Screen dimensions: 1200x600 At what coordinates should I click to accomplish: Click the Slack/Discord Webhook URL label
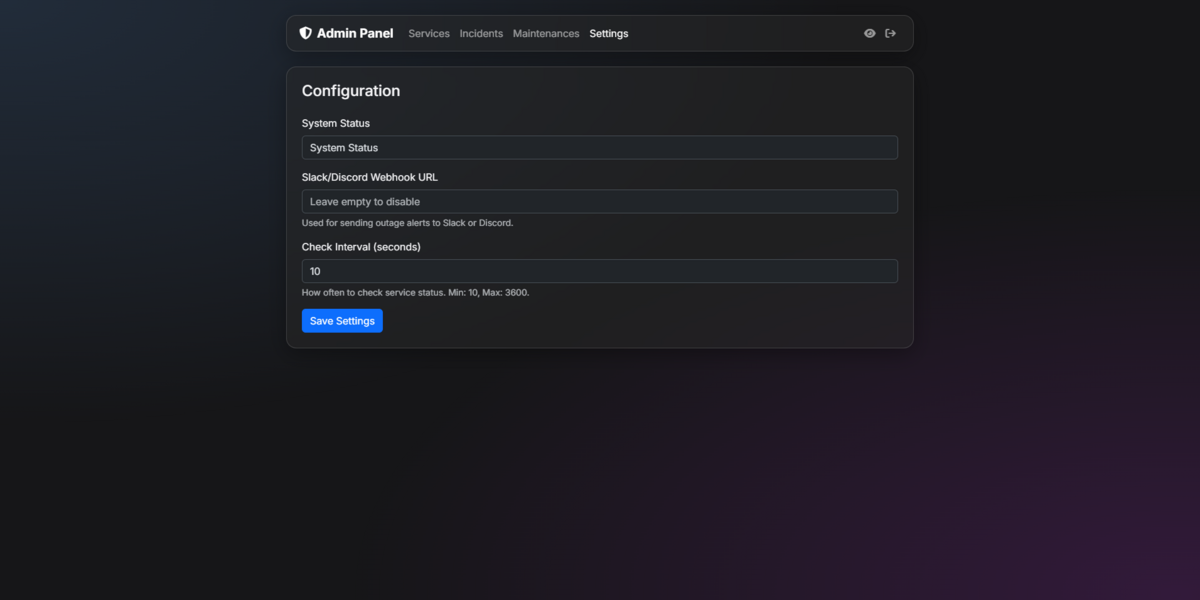coord(370,177)
